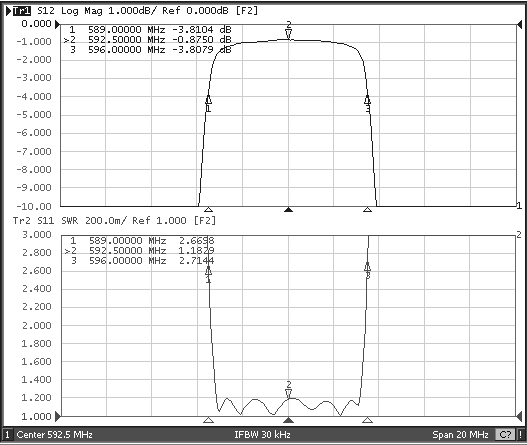Image resolution: width=527 pixels, height=445 pixels.
Task: Click the SWR reference arrow at 1.000
Action: 58,416
